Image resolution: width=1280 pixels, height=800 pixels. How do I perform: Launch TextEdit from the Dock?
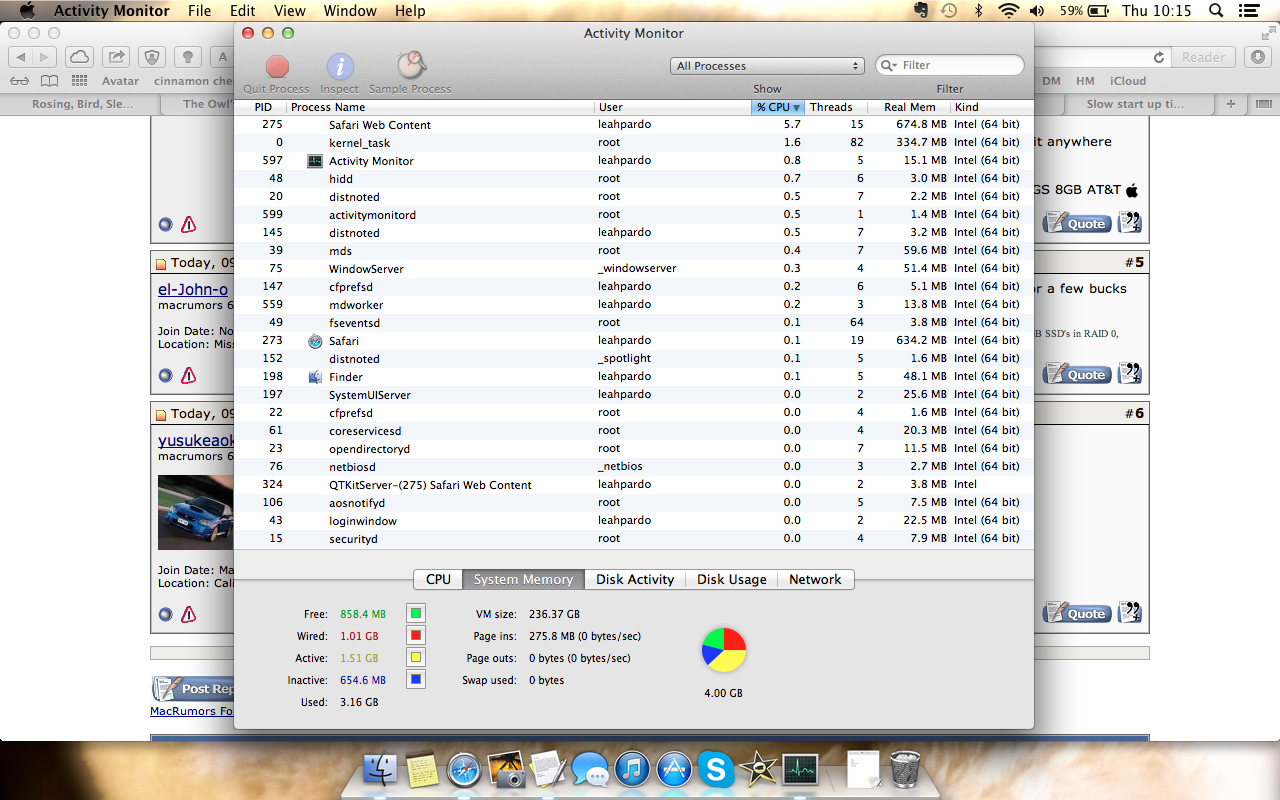(x=549, y=769)
